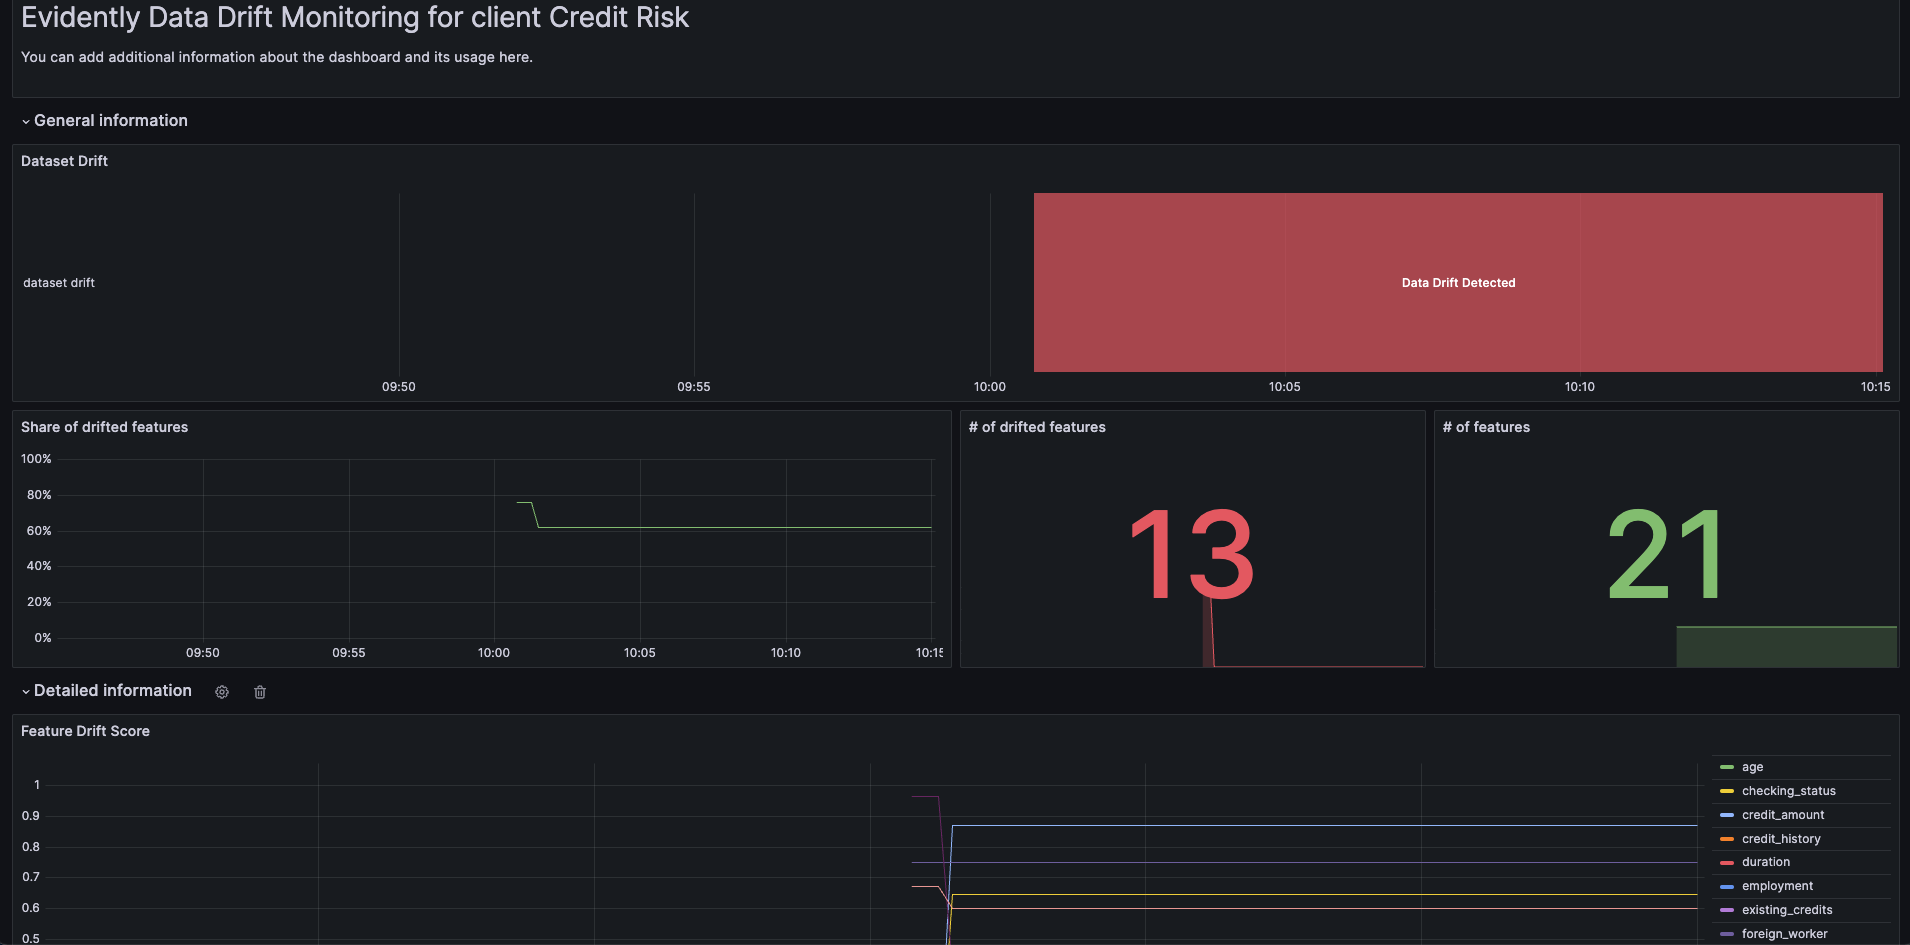The height and width of the screenshot is (945, 1910).
Task: Click the 100% label on Share of drifted features axis
Action: [36, 459]
